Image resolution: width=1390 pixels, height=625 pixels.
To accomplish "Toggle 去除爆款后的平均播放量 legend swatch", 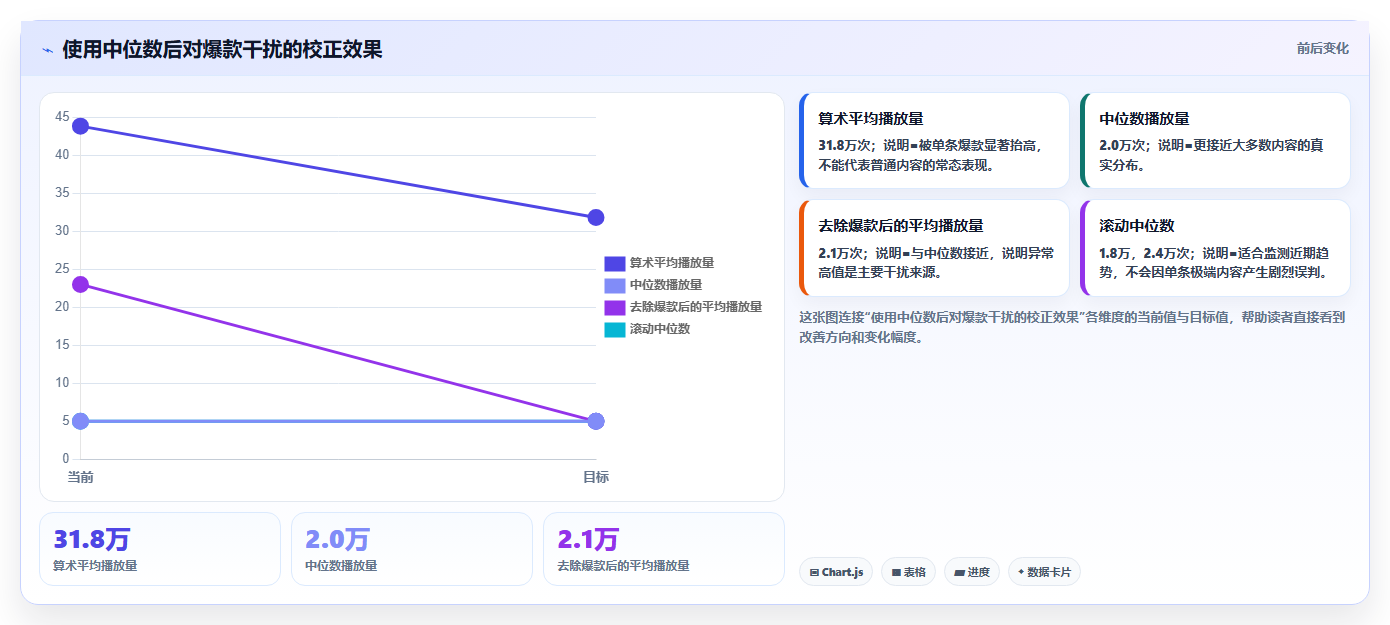I will point(615,307).
